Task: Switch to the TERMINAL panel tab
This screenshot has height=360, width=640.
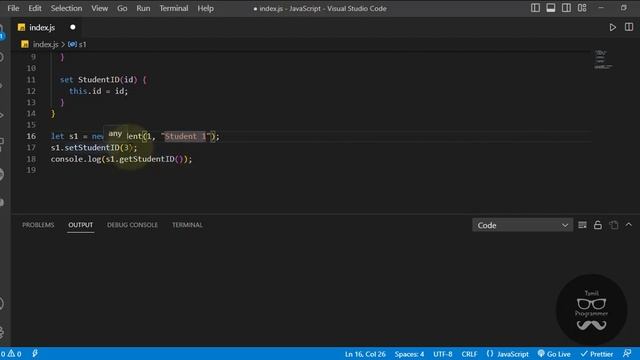Action: 187,225
